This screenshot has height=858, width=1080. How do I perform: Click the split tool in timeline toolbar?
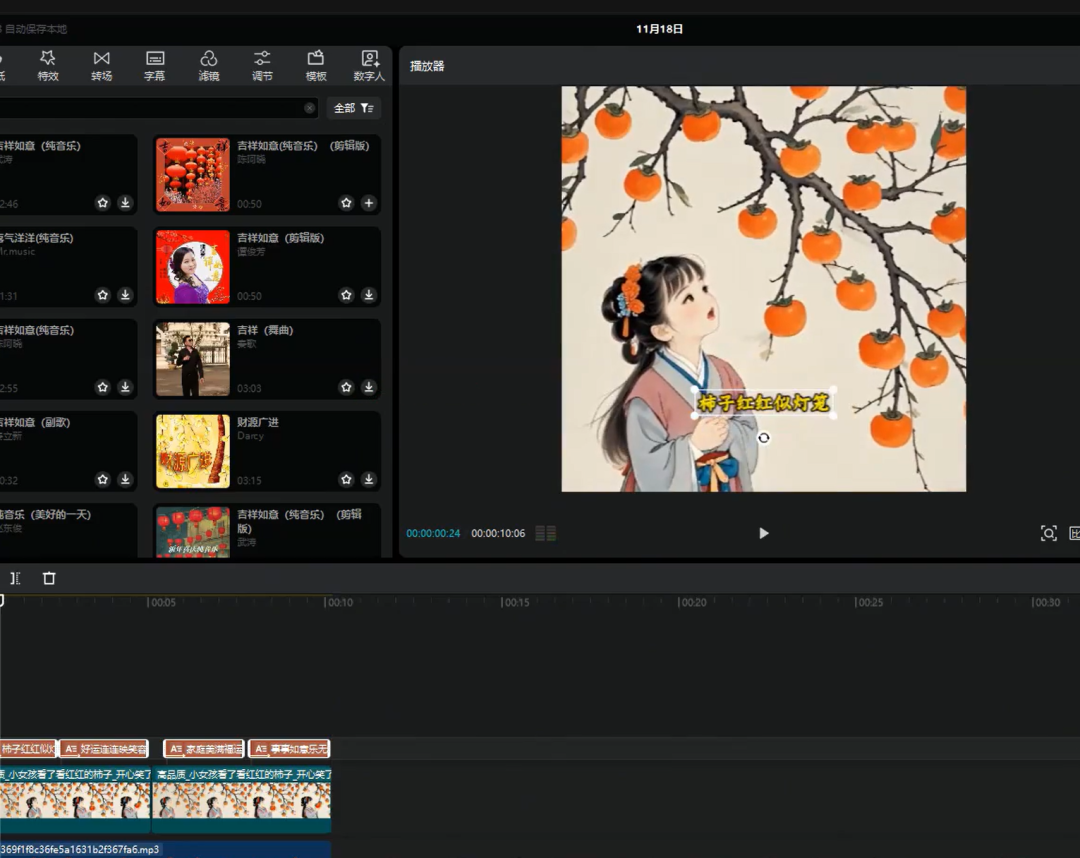15,578
